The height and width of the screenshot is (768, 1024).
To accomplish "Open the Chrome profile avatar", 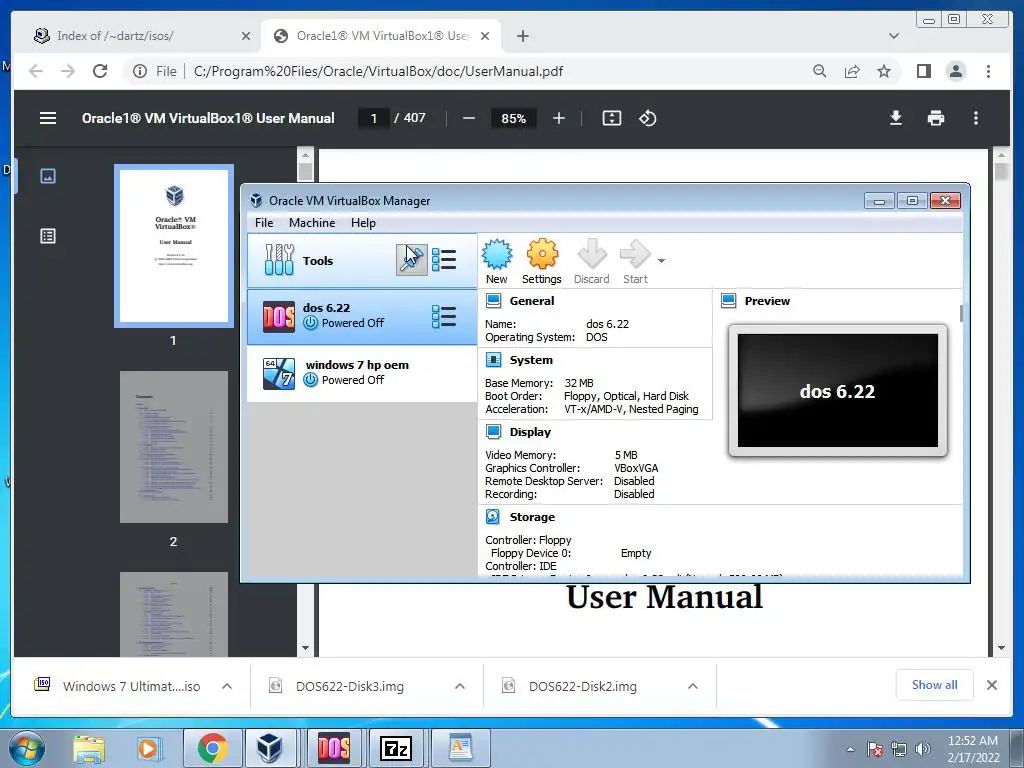I will [956, 71].
